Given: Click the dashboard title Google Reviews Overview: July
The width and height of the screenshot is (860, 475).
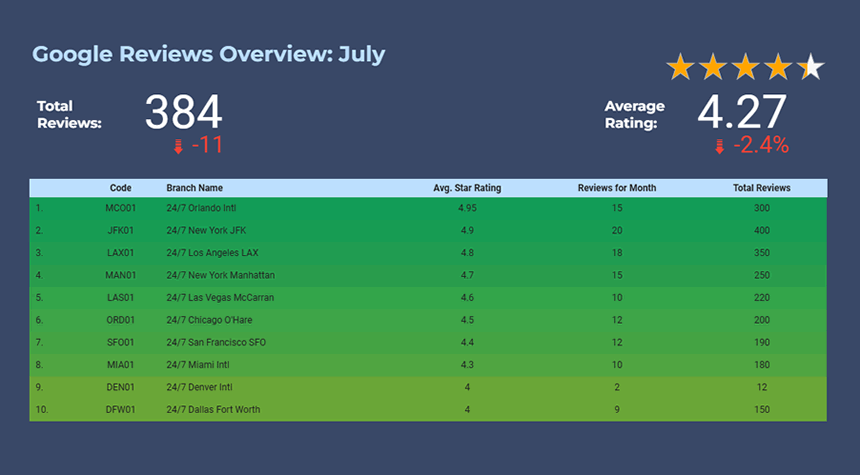Looking at the screenshot, I should pos(208,54).
